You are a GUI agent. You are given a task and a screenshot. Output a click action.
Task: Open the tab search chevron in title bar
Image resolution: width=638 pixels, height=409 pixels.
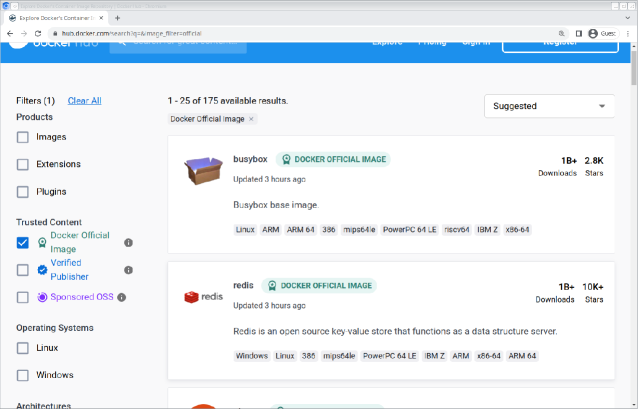[628, 18]
